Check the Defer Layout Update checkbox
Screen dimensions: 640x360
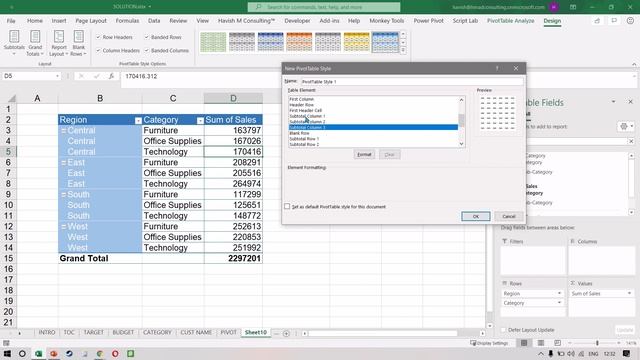click(503, 330)
